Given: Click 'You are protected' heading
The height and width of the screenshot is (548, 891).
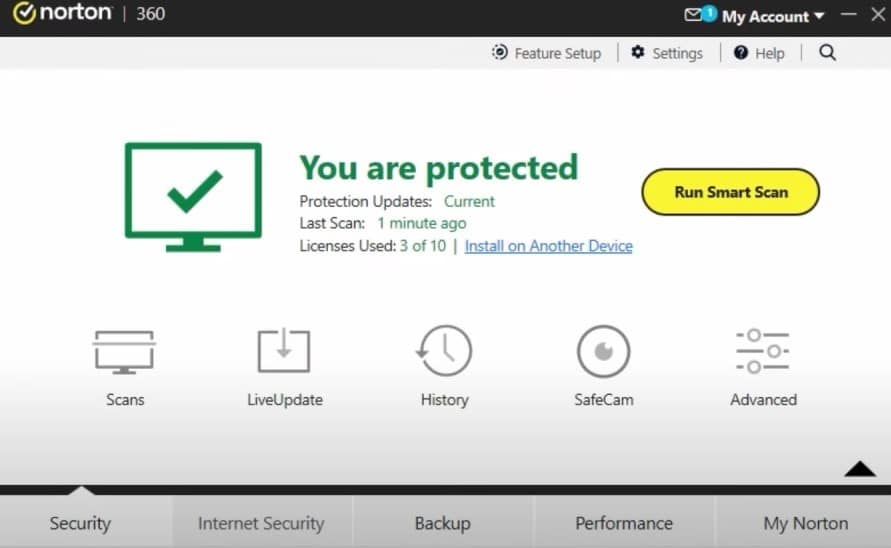Looking at the screenshot, I should coord(439,168).
